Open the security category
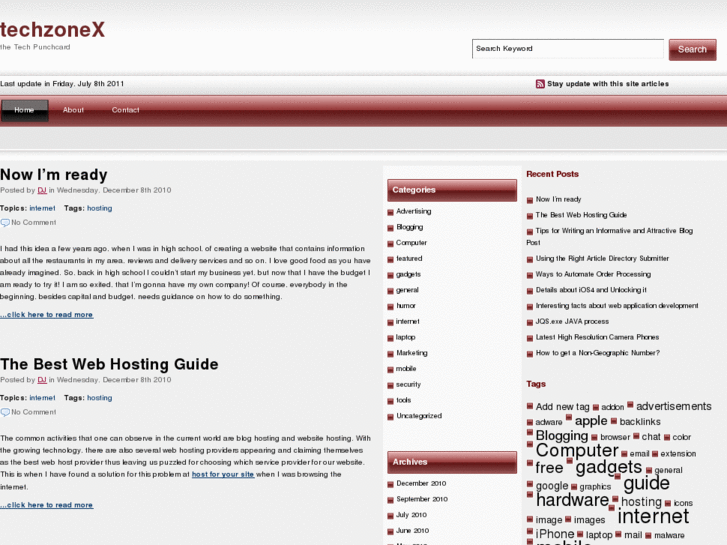The width and height of the screenshot is (727, 545). [x=408, y=385]
